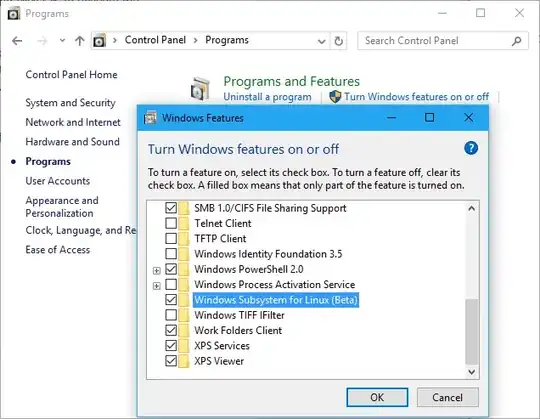Select Windows Subsystem for Linux (Beta) label
The image size is (540, 419).
pos(276,300)
